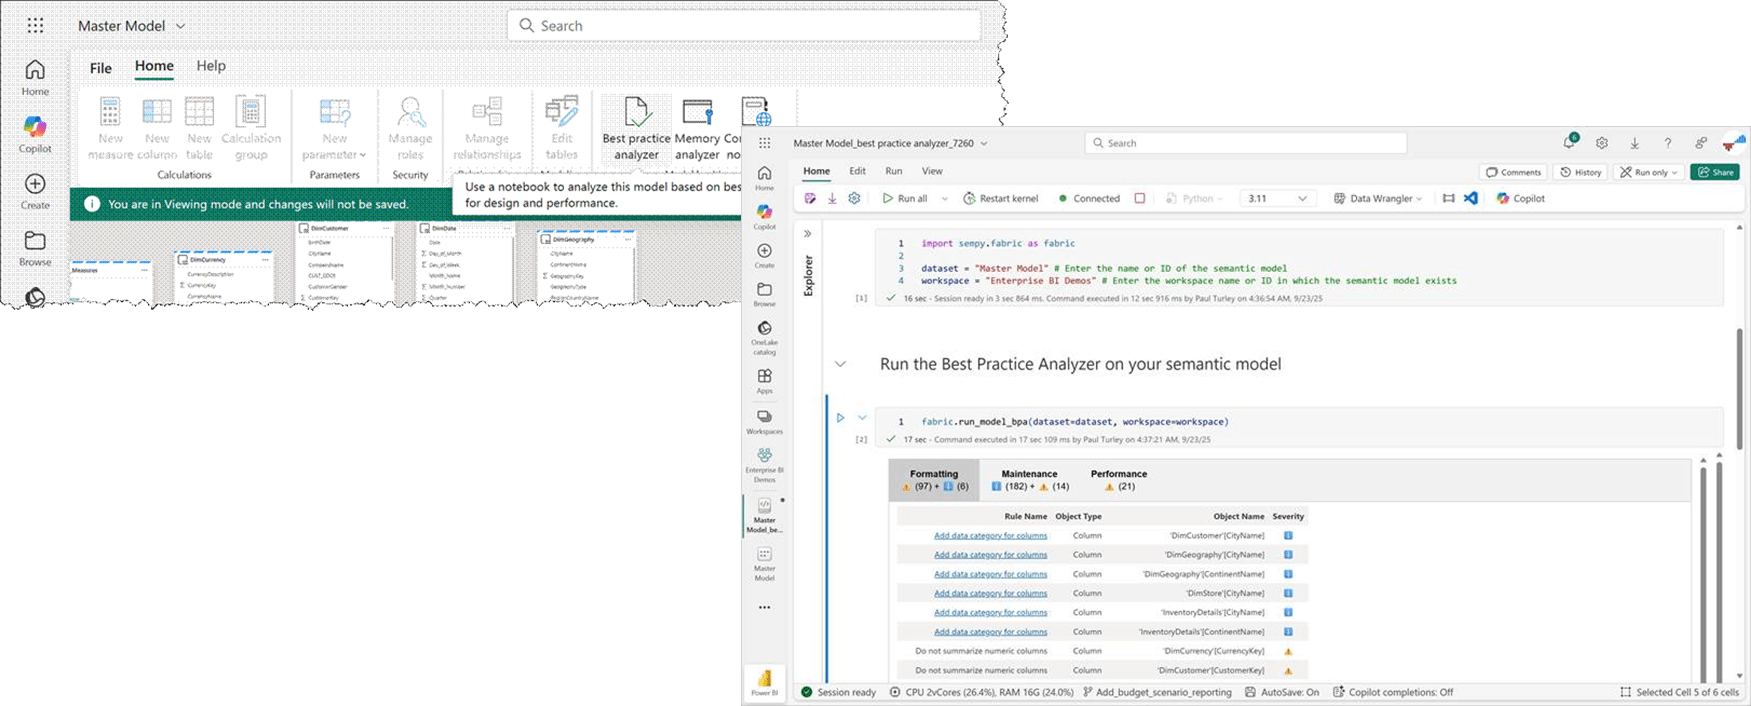Open notifications bell in notebook header

click(x=1569, y=143)
